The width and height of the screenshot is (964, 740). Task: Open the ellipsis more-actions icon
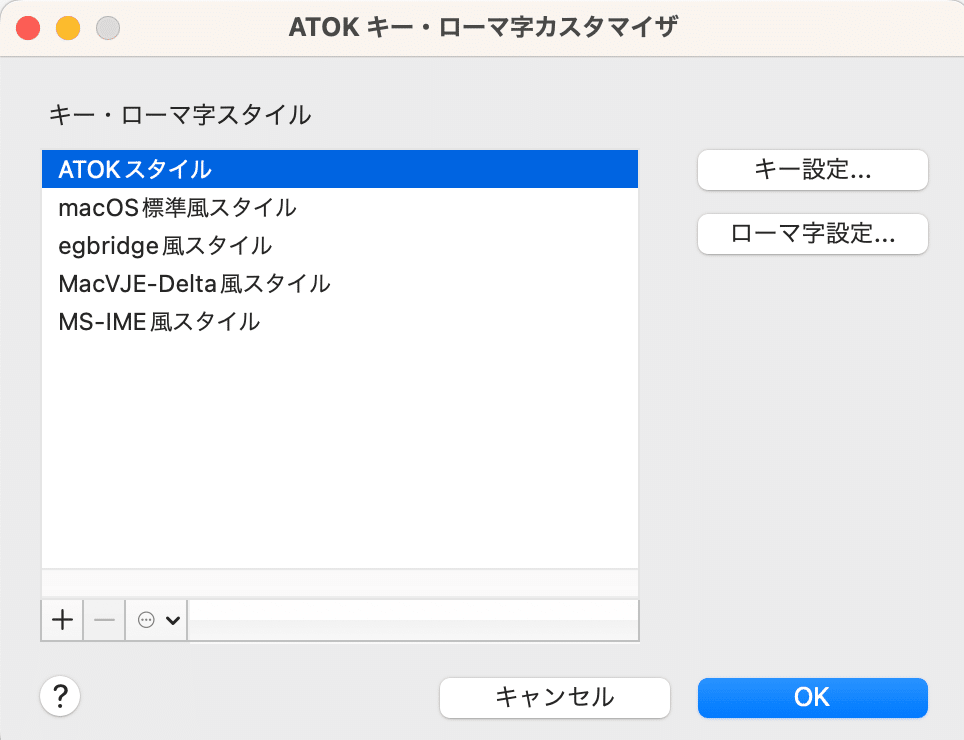point(147,620)
